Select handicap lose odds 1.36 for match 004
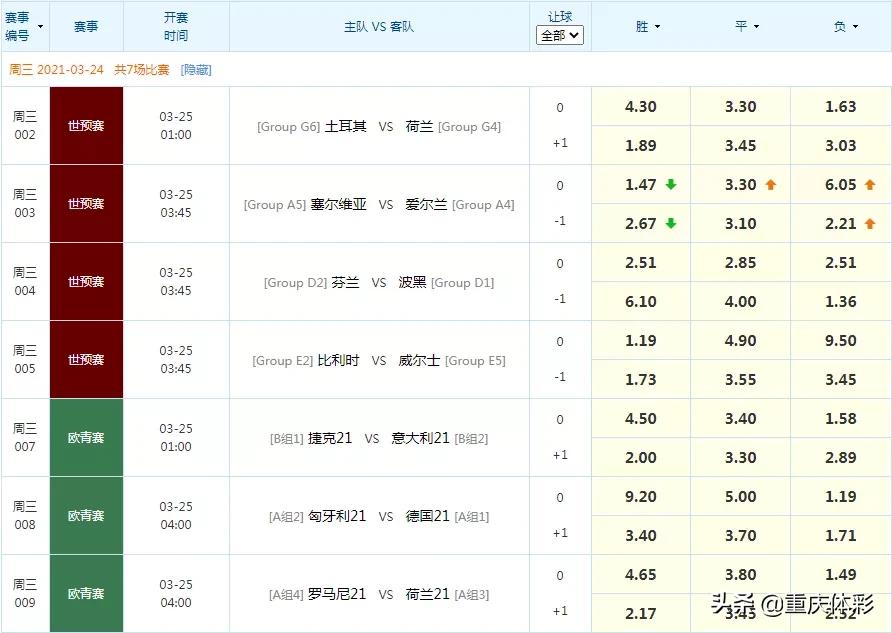This screenshot has height=633, width=892. tap(841, 301)
